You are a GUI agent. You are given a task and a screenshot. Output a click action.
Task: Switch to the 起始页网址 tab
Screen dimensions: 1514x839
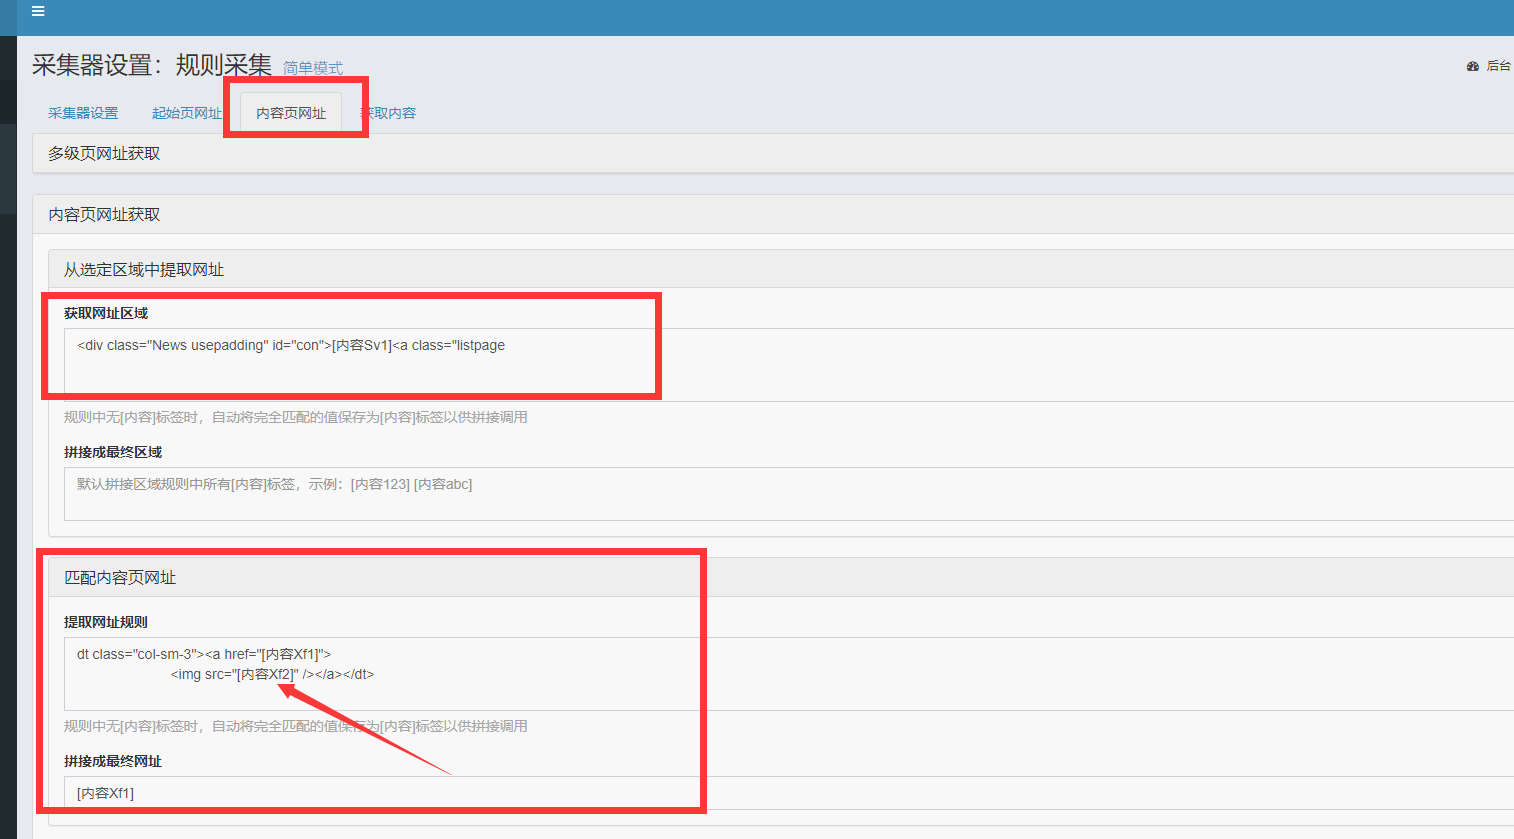(x=186, y=113)
